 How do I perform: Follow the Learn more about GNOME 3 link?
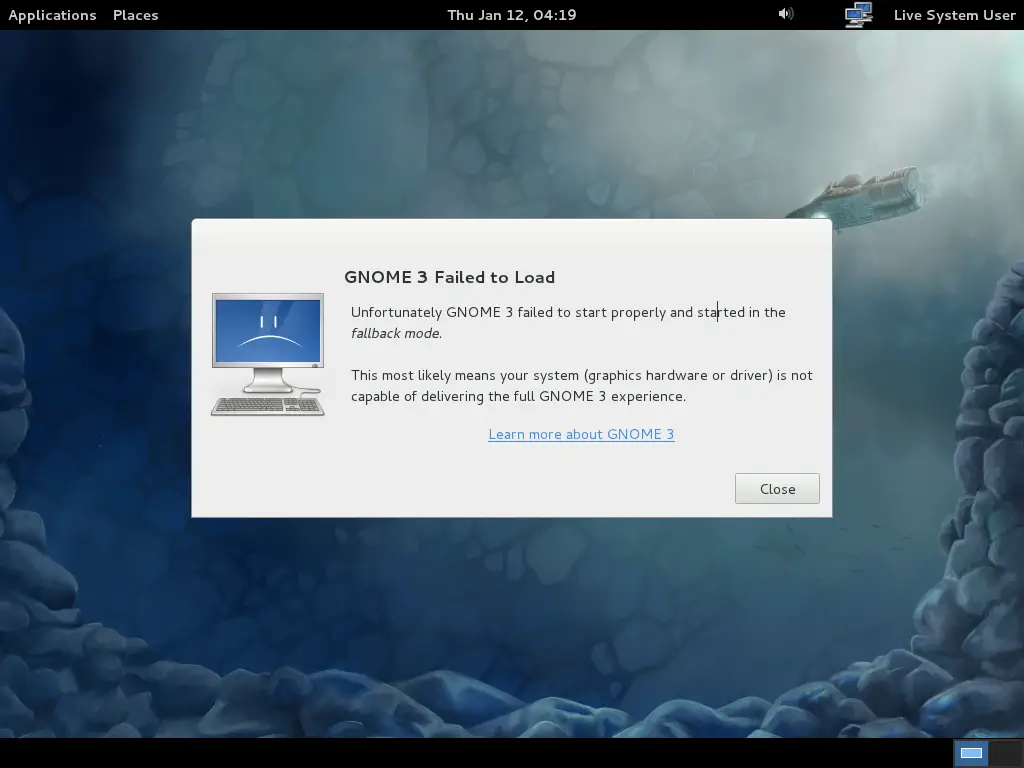581,434
